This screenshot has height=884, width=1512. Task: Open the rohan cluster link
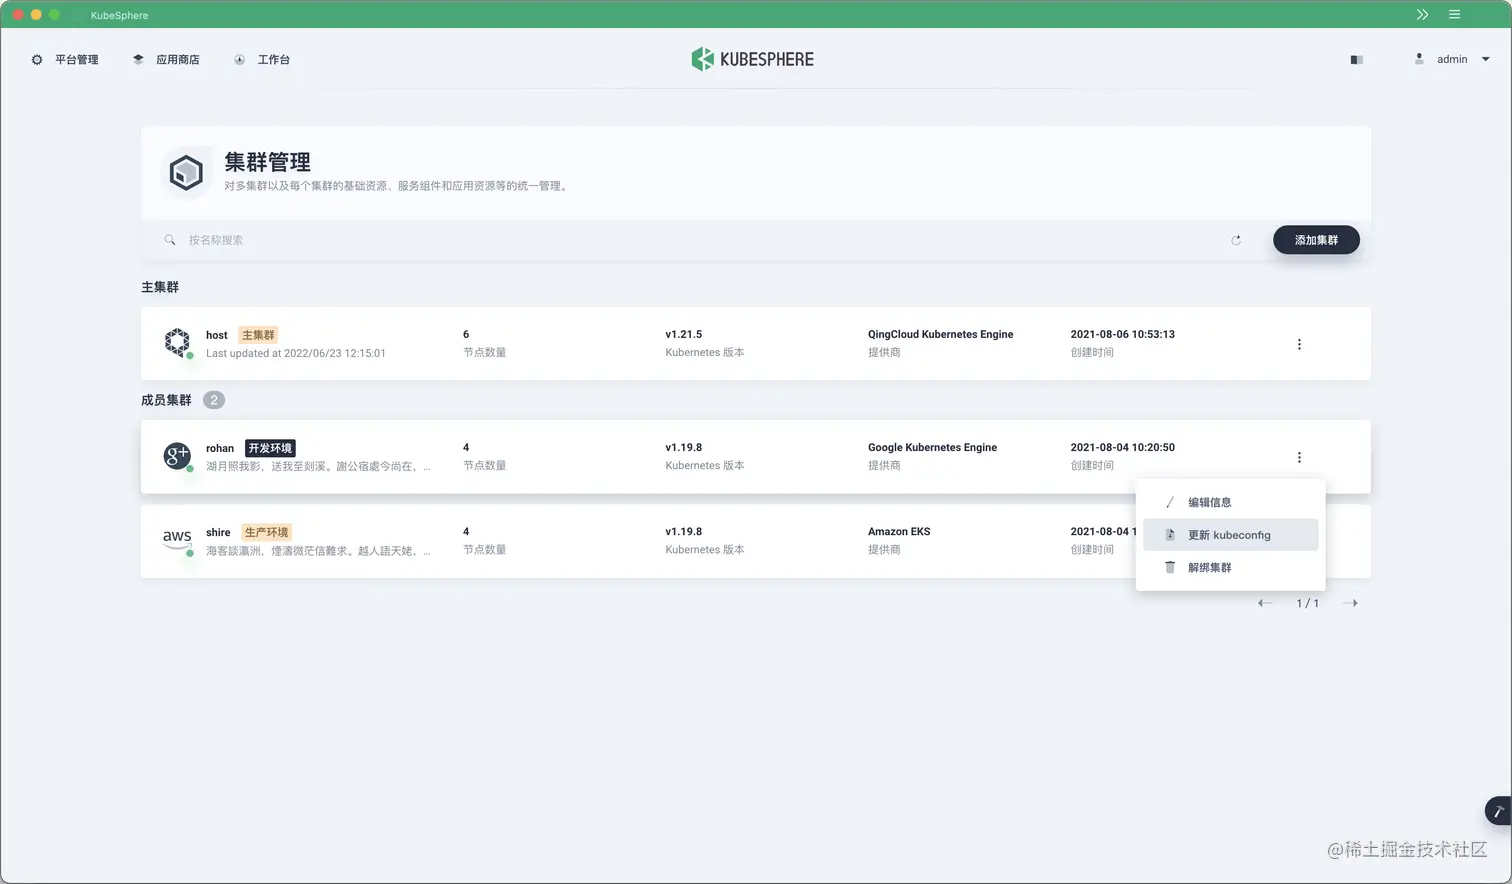pos(220,448)
